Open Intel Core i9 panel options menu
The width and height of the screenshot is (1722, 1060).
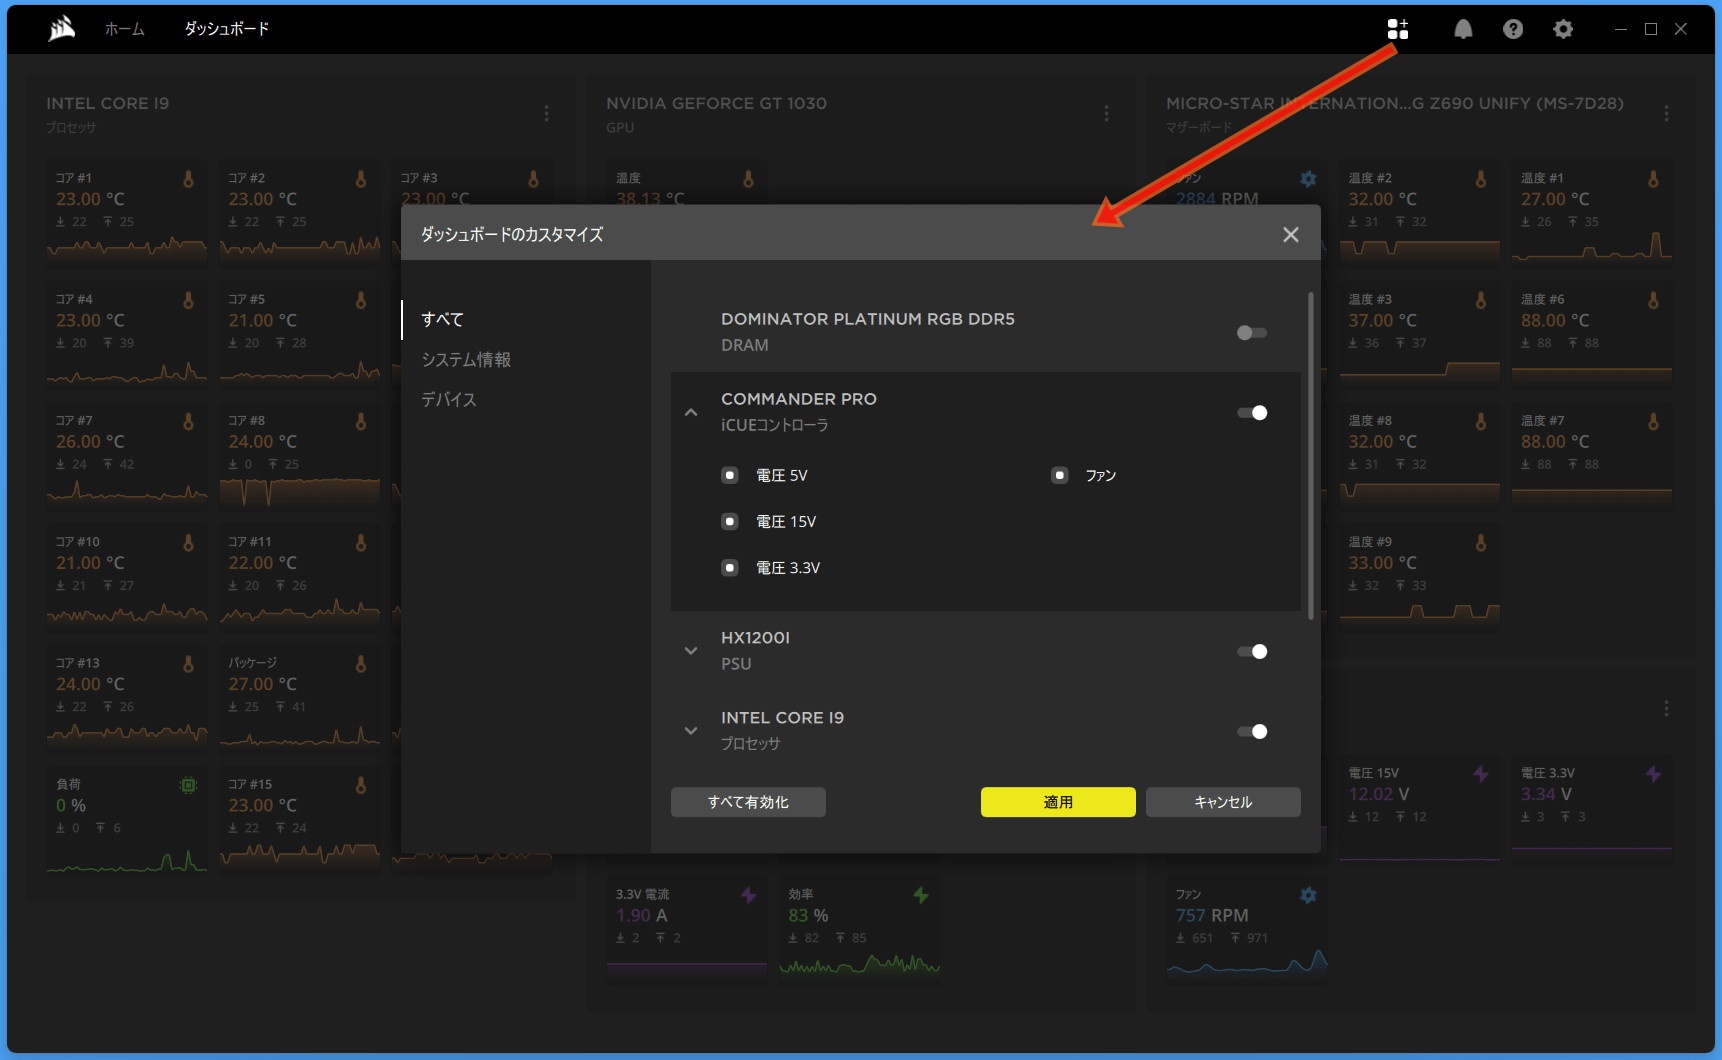[546, 114]
